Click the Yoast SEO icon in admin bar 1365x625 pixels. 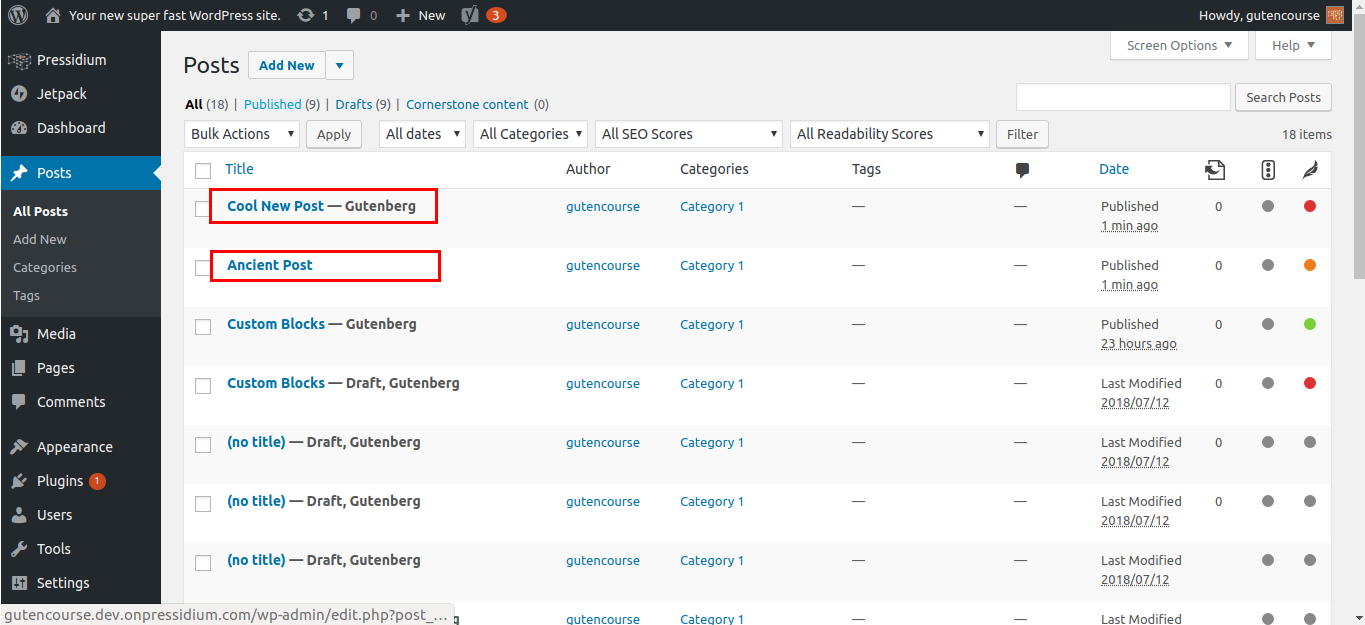[x=470, y=15]
